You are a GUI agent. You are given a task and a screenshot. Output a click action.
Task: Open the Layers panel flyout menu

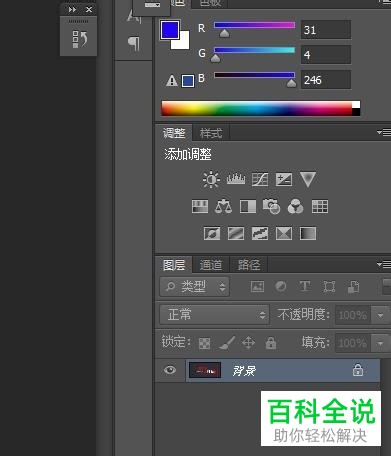[x=384, y=265]
